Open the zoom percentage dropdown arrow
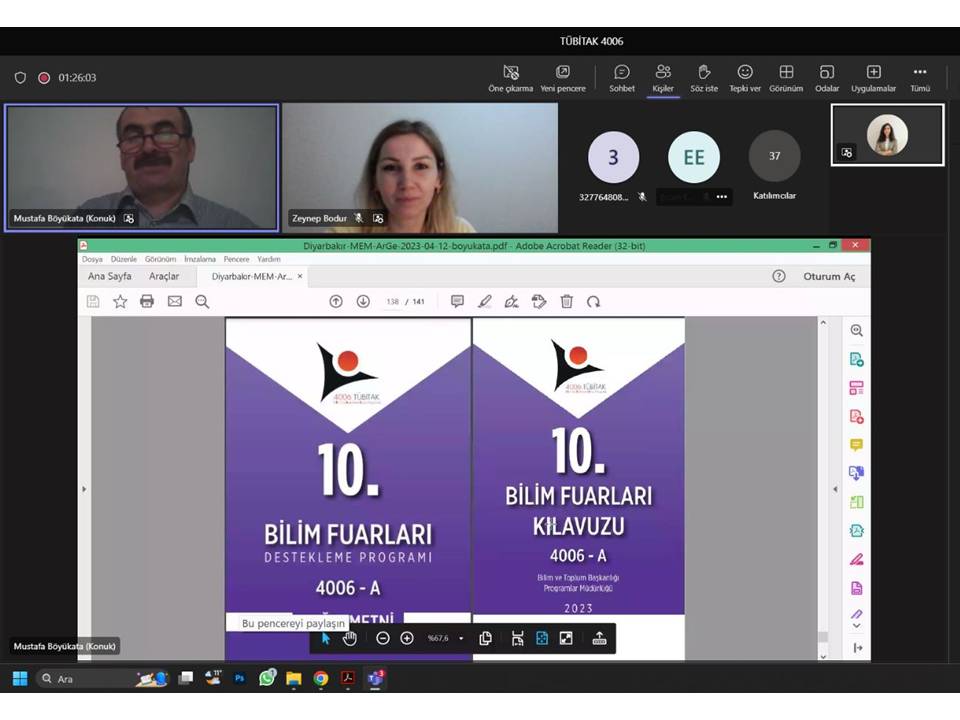 (x=461, y=638)
